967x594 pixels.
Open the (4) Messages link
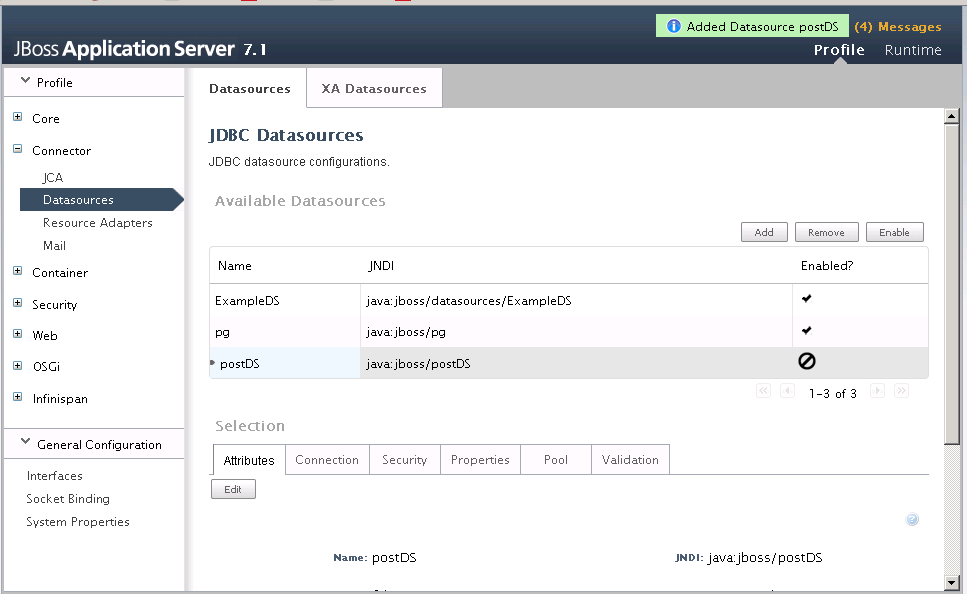coord(898,27)
